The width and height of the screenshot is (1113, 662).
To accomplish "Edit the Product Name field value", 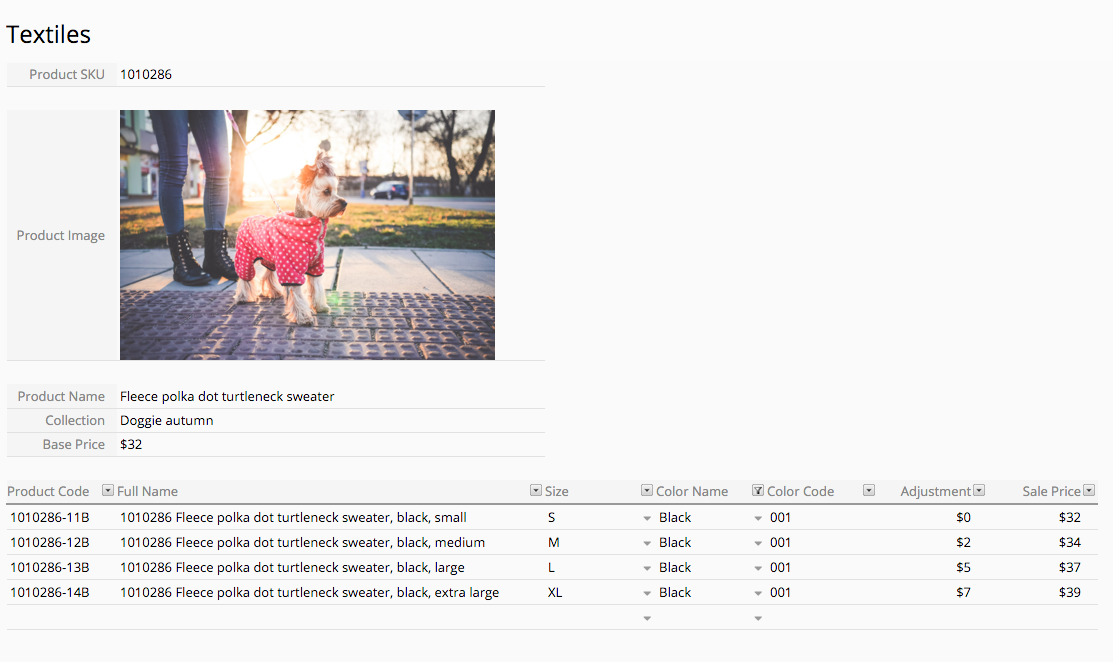I will click(x=331, y=397).
